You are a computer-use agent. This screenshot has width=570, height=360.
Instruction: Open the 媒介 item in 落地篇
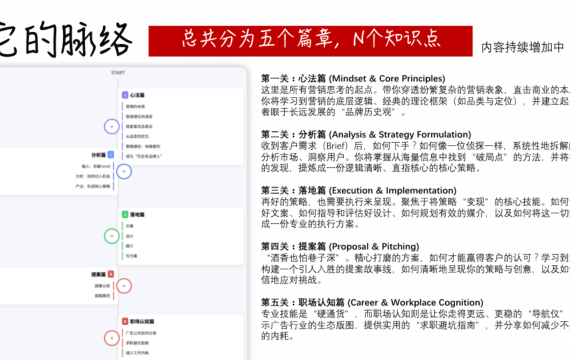coord(130,246)
